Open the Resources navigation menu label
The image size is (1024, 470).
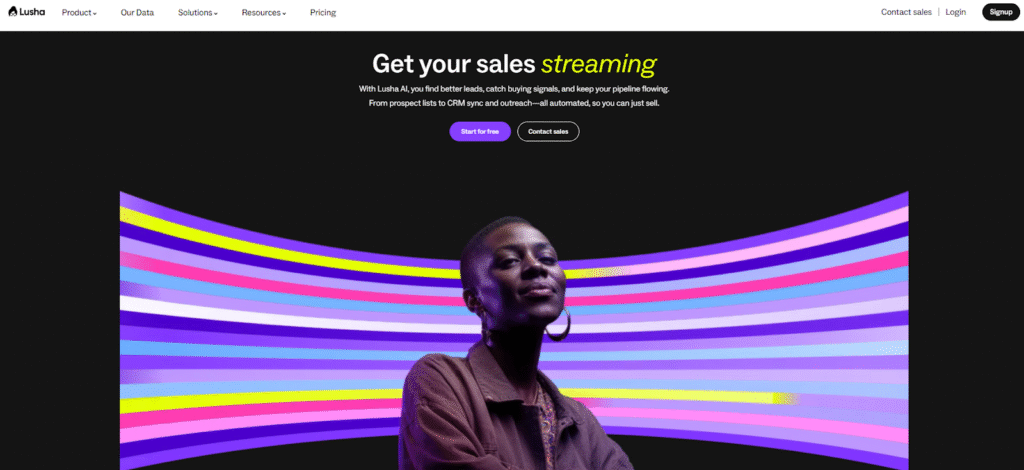[261, 12]
